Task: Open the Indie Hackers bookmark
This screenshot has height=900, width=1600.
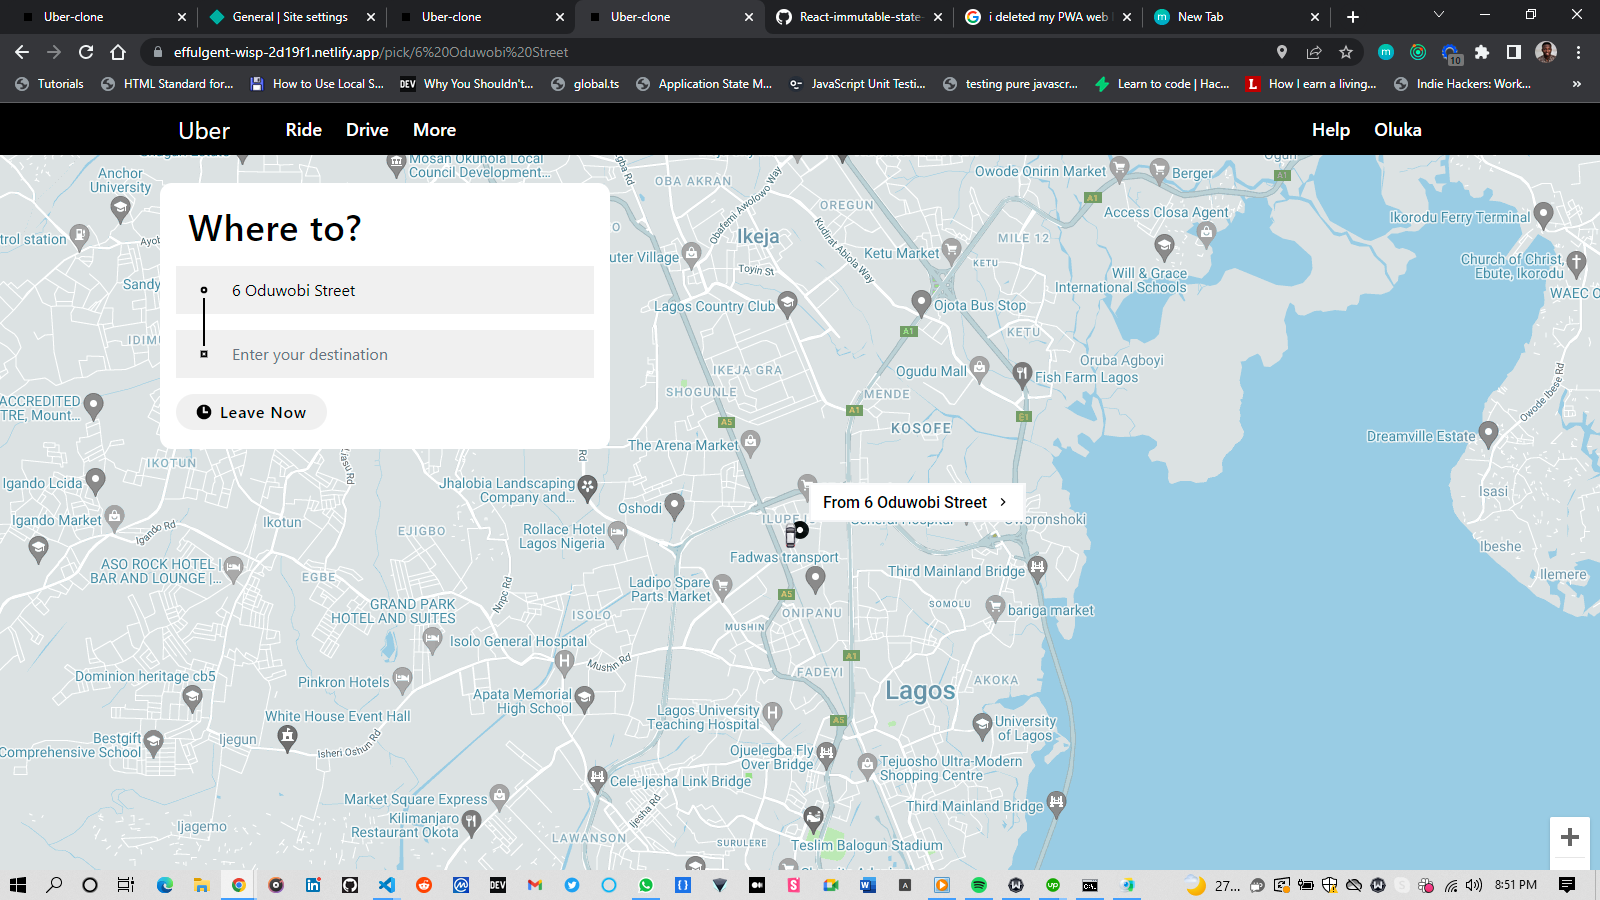Action: [x=1462, y=84]
